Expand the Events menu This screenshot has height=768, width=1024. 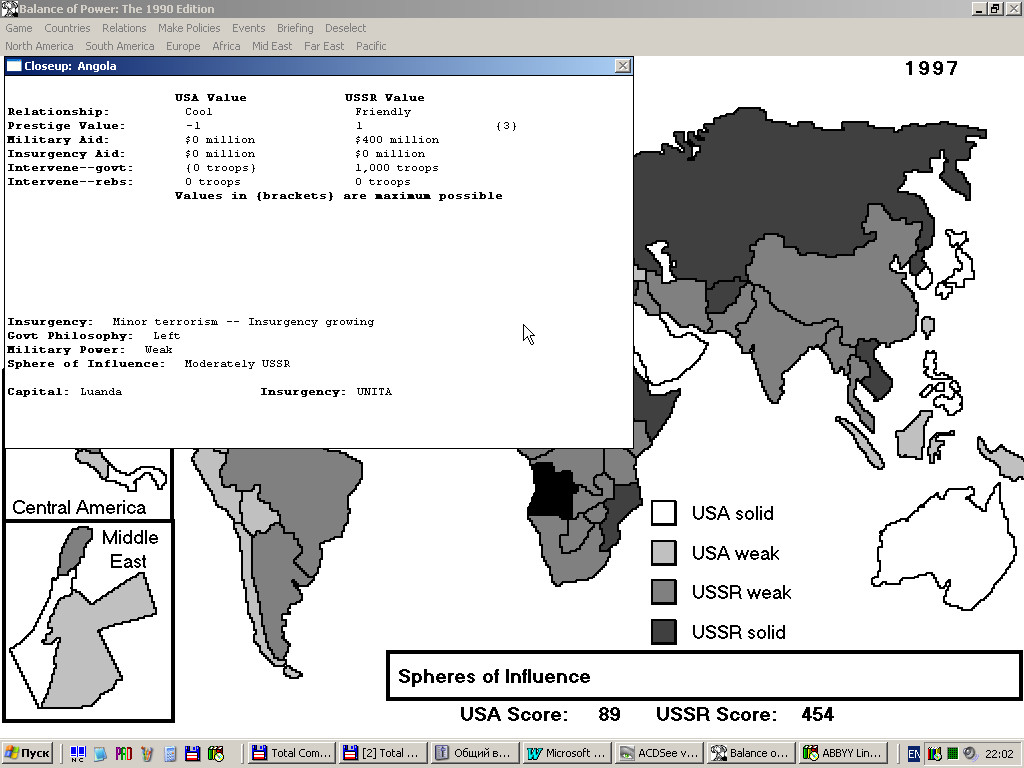click(x=248, y=28)
